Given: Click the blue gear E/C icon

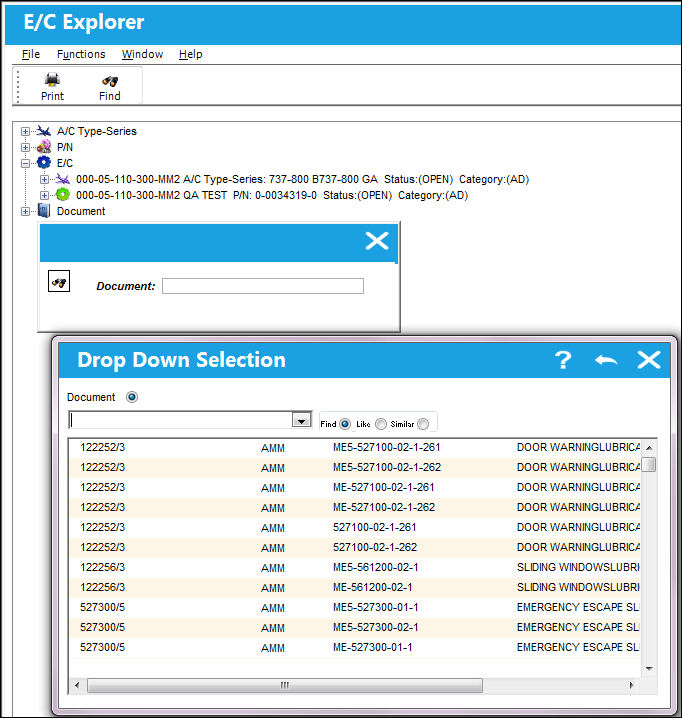Looking at the screenshot, I should point(44,163).
